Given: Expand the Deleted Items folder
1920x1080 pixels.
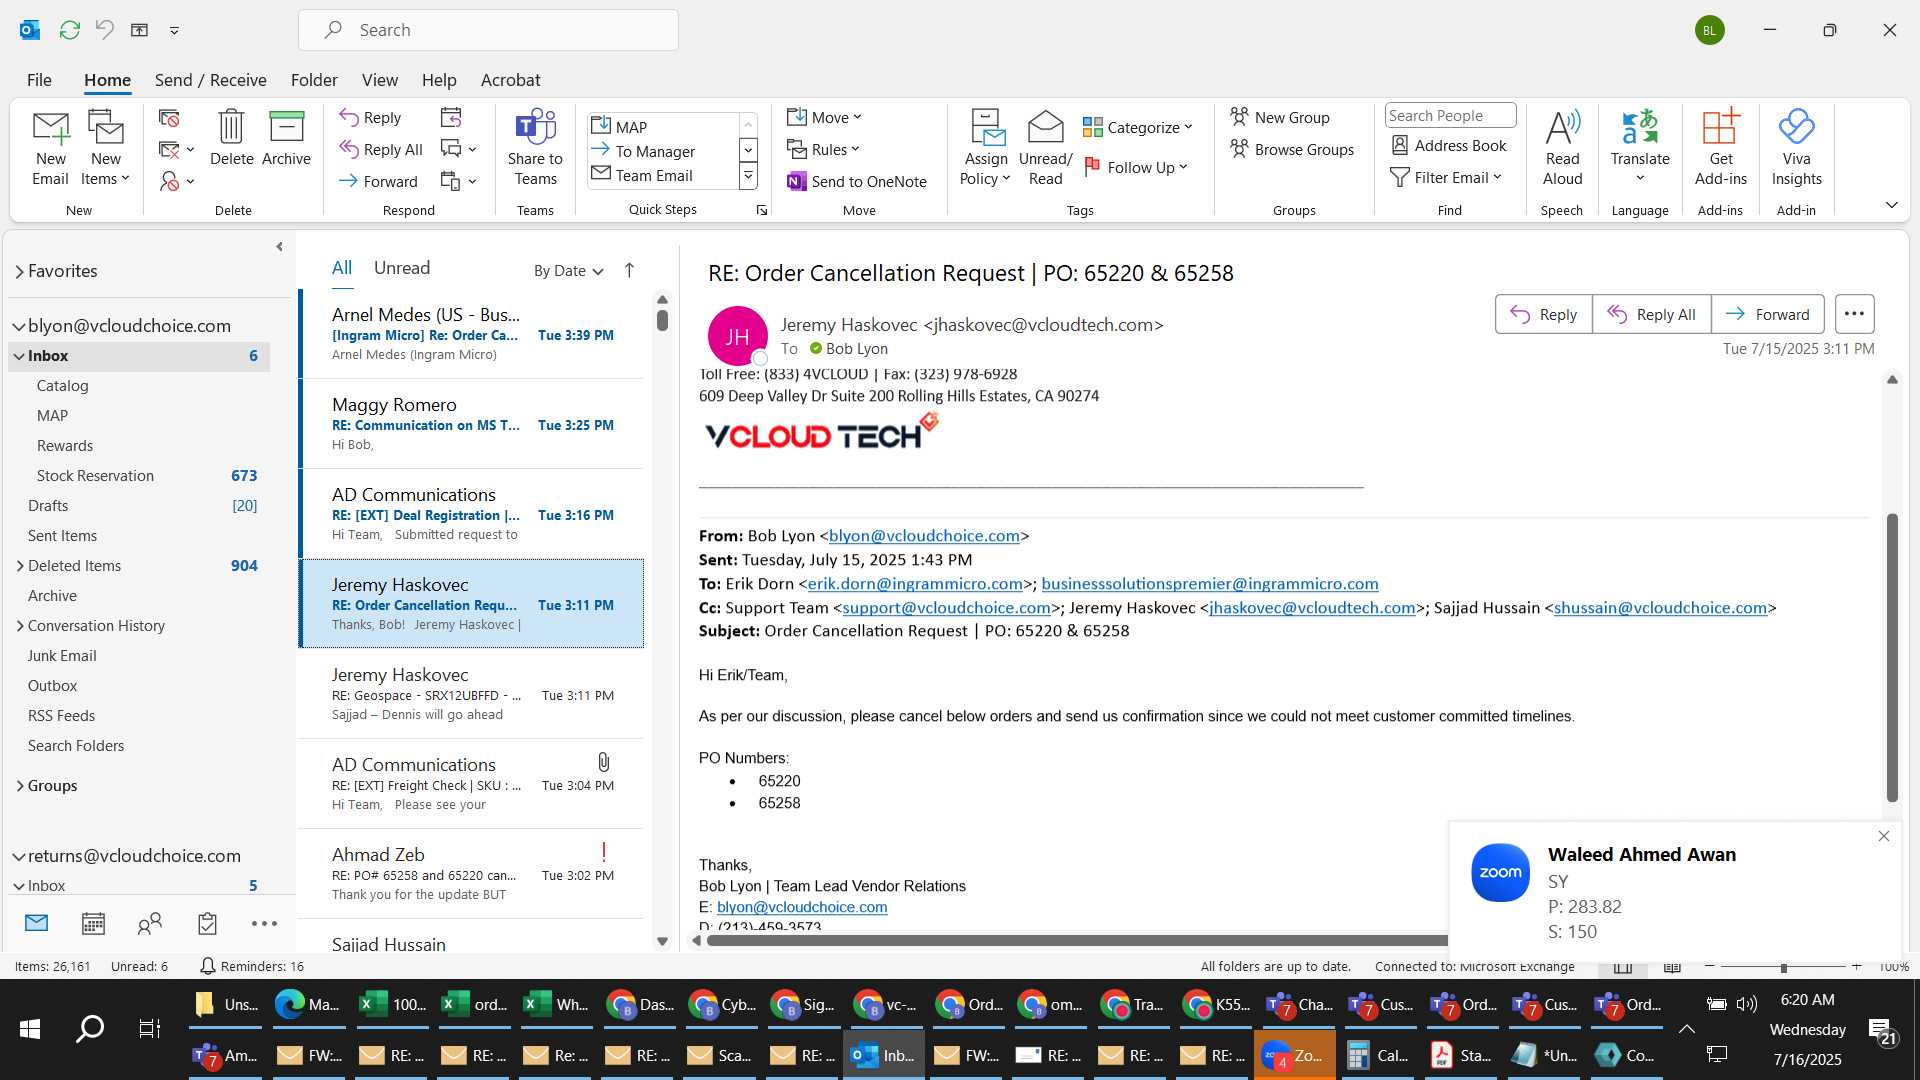Looking at the screenshot, I should pyautogui.click(x=19, y=566).
